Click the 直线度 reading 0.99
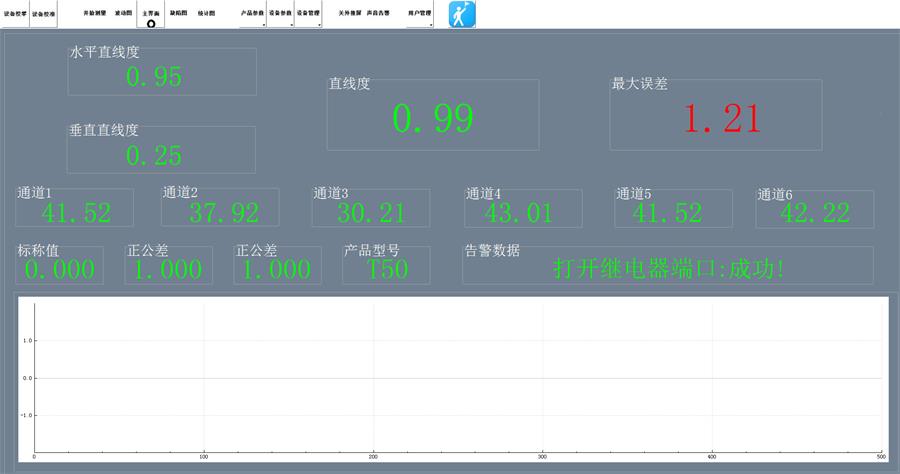 (x=432, y=119)
